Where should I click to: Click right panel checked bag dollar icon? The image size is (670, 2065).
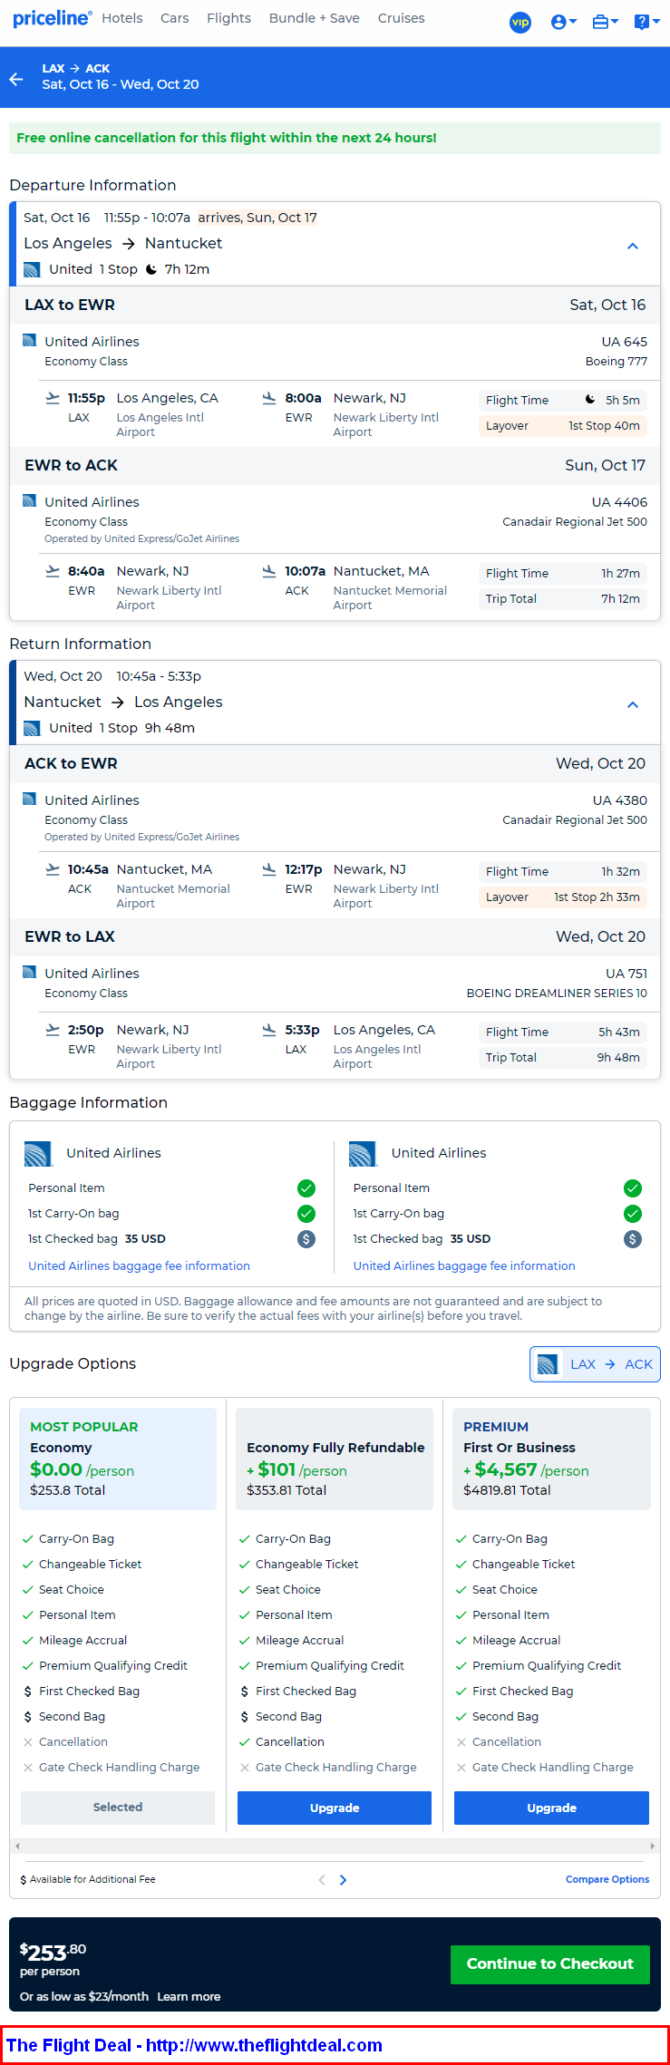click(x=632, y=1239)
